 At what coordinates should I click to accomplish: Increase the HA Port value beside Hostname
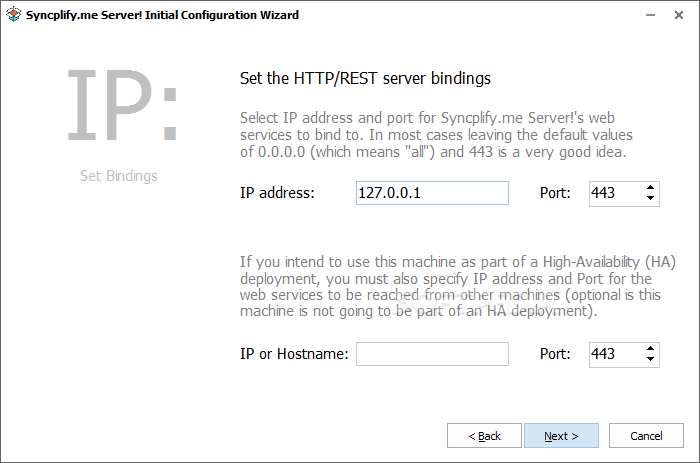click(650, 349)
